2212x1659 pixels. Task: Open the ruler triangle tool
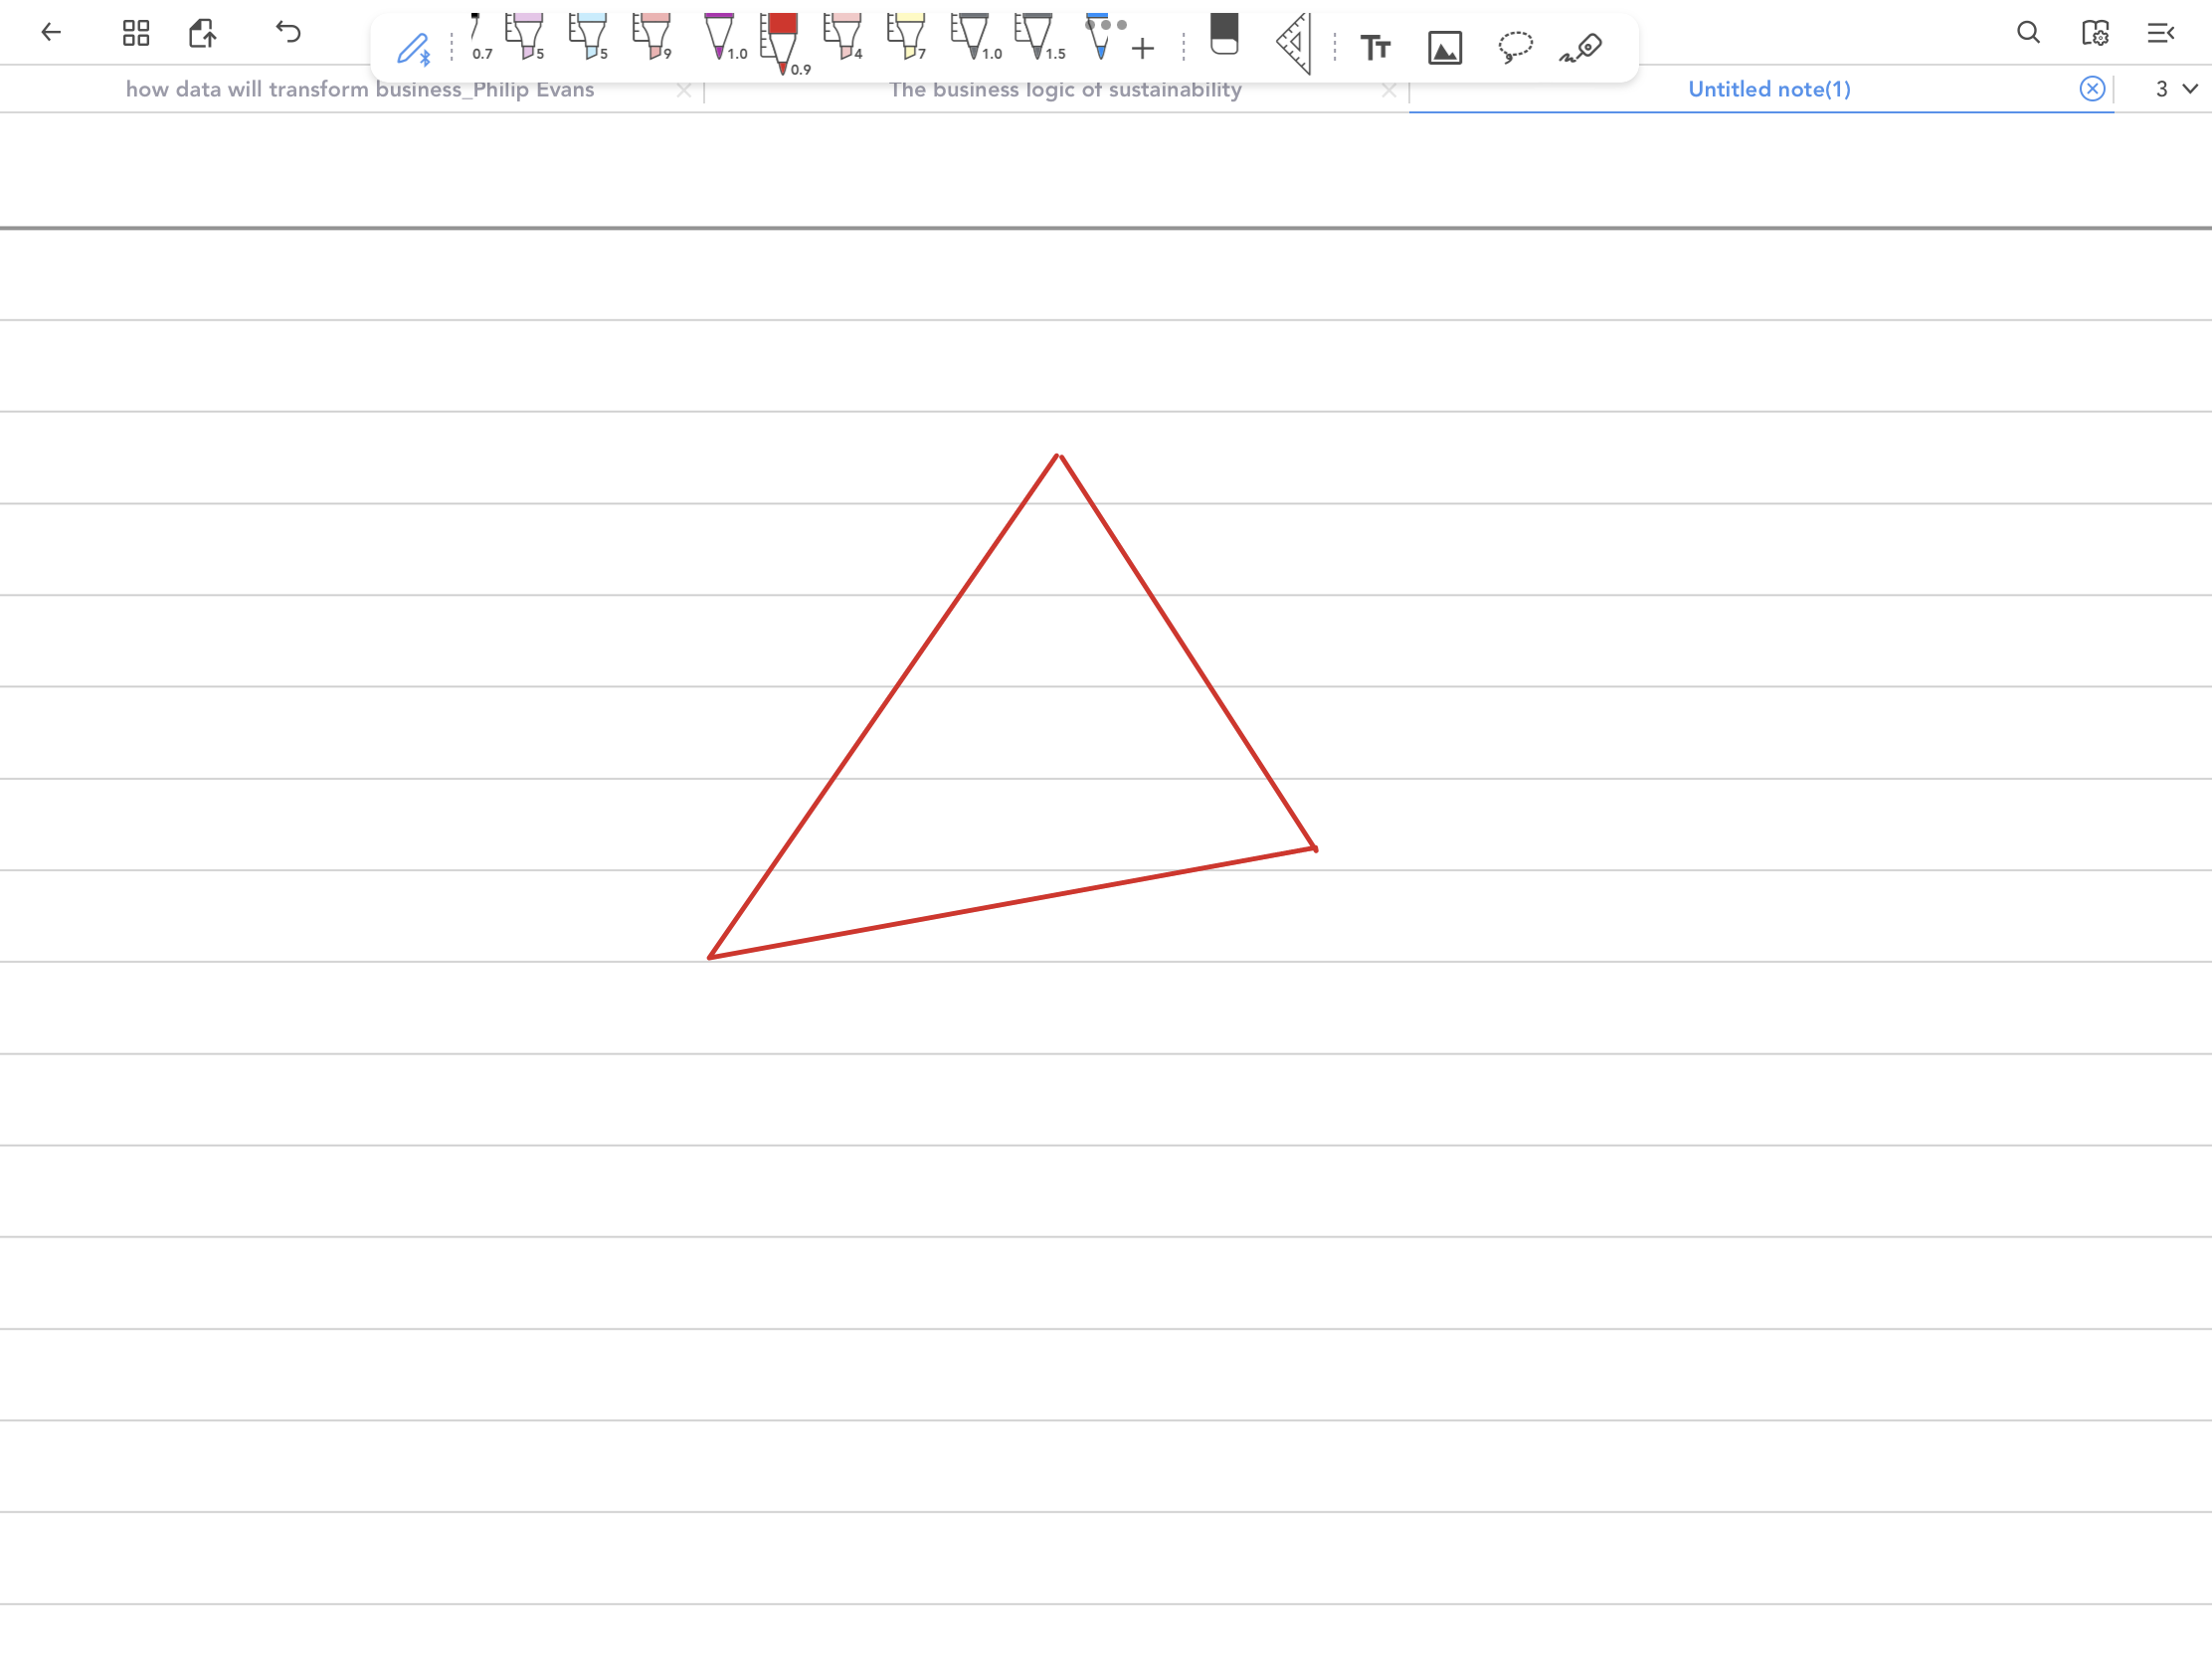click(x=1294, y=44)
